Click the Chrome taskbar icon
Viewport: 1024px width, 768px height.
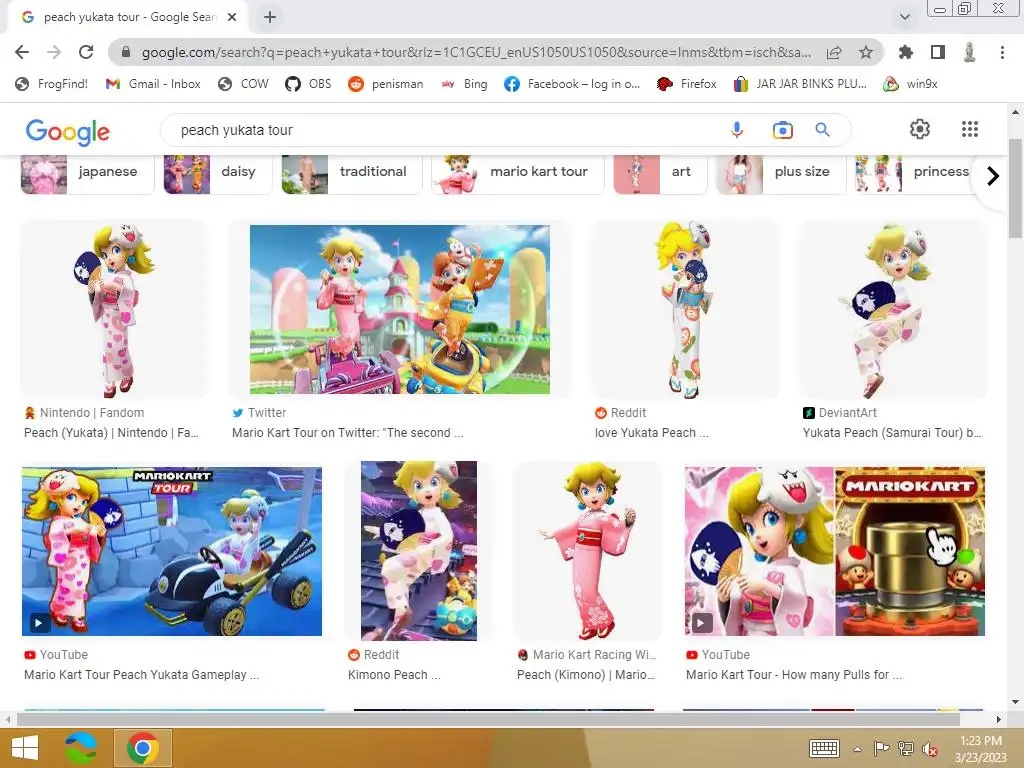[x=143, y=748]
